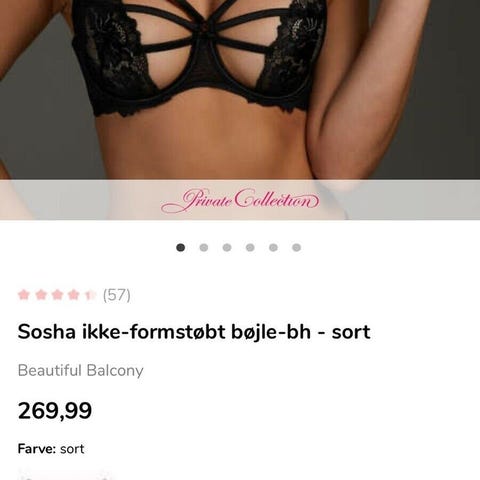Open the 57 reviews count link
The width and height of the screenshot is (480, 480).
(x=117, y=295)
